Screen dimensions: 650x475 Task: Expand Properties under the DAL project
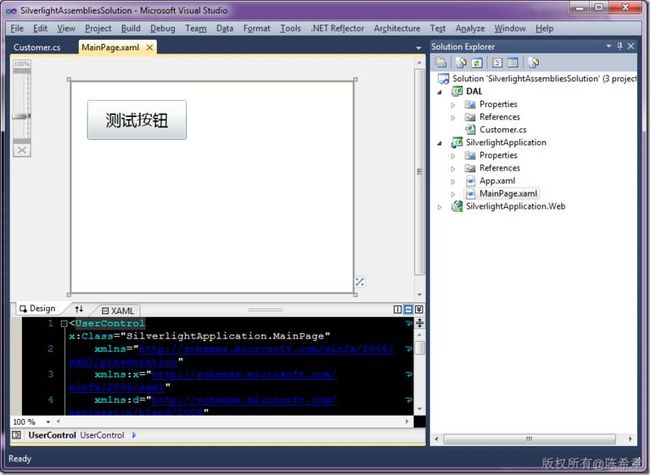[453, 105]
